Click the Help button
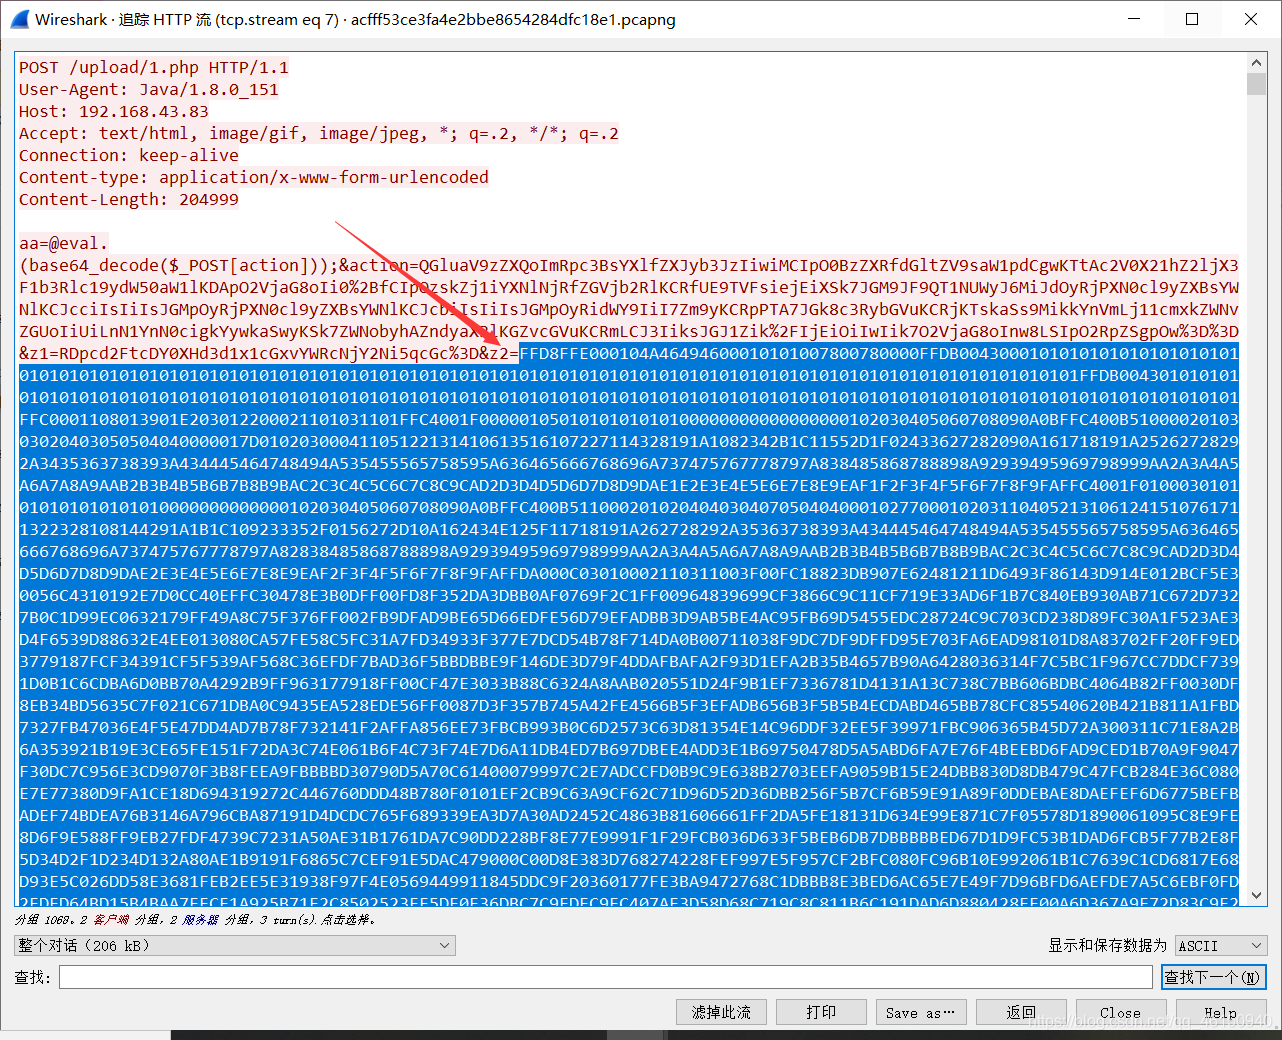1282x1040 pixels. tap(1220, 1012)
